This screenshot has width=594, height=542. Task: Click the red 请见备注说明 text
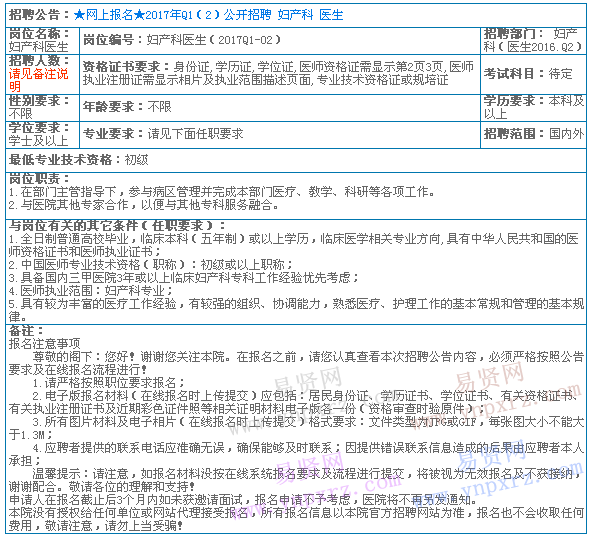point(38,80)
